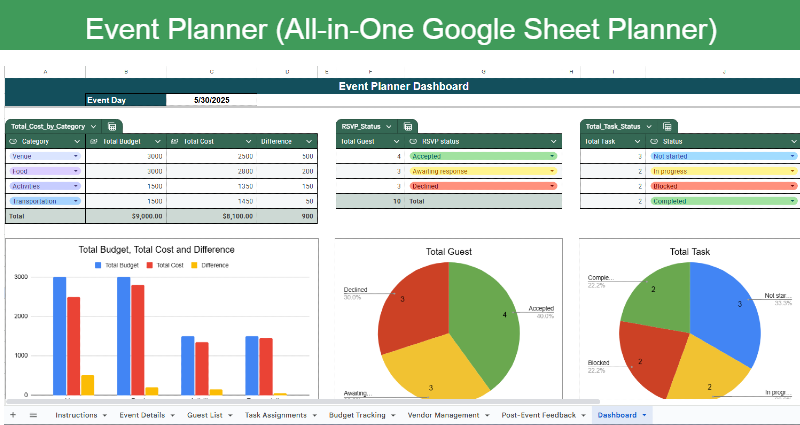
Task: Open the RSVP status column dropdown
Action: [x=554, y=141]
